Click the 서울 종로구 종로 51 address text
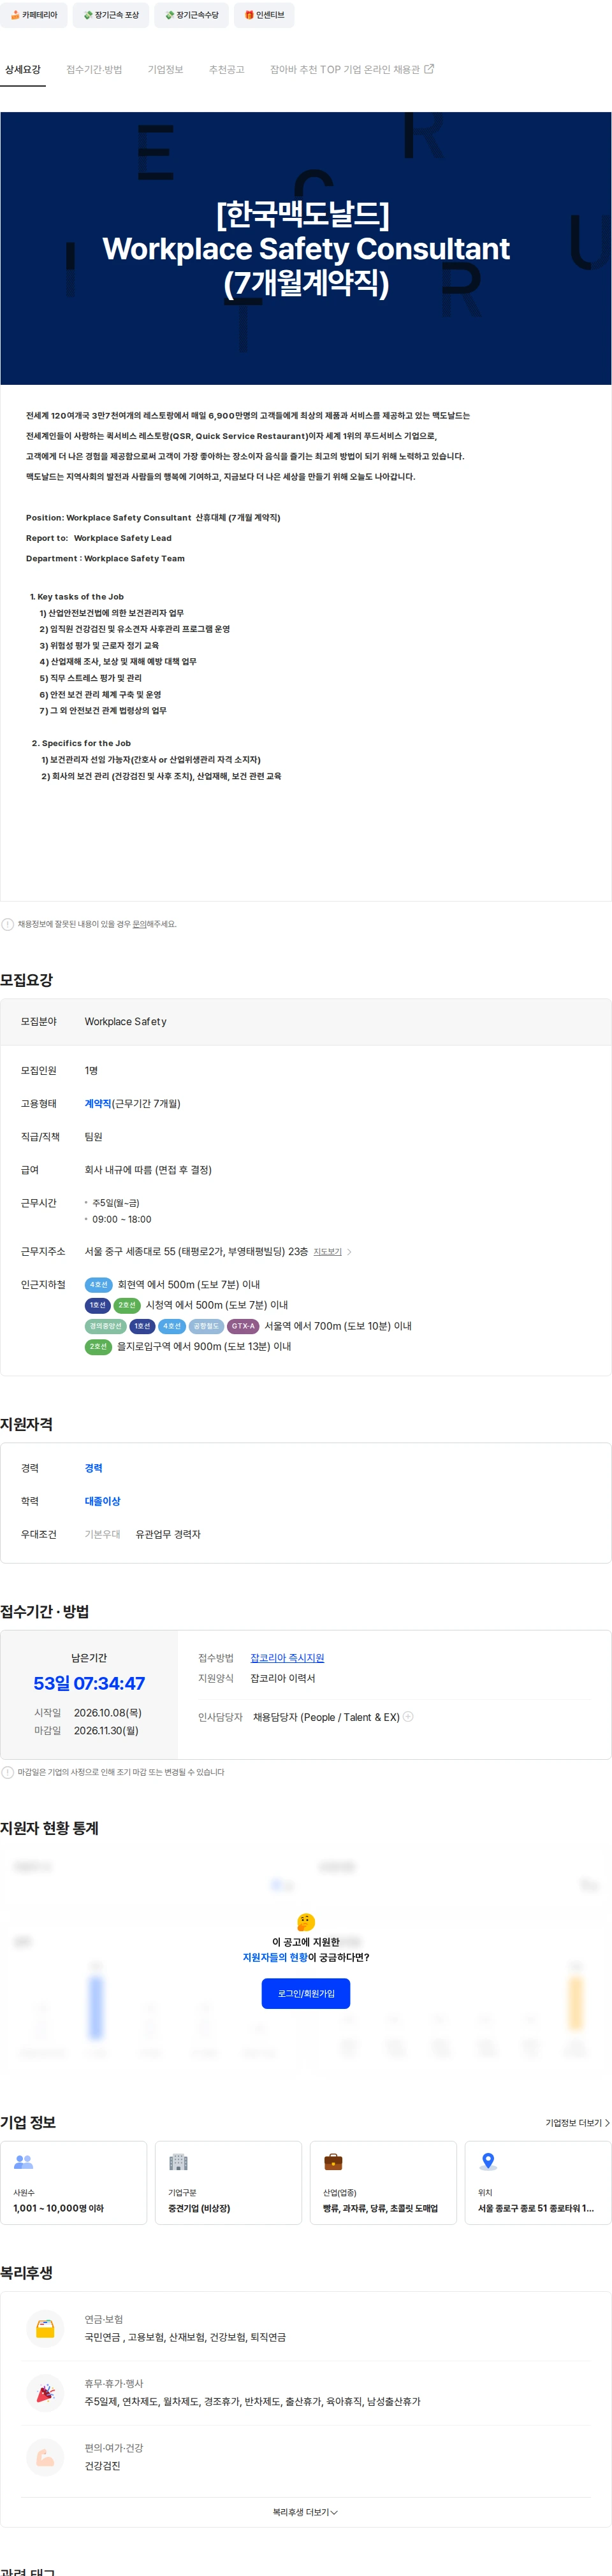This screenshot has height=2576, width=612. point(536,2208)
